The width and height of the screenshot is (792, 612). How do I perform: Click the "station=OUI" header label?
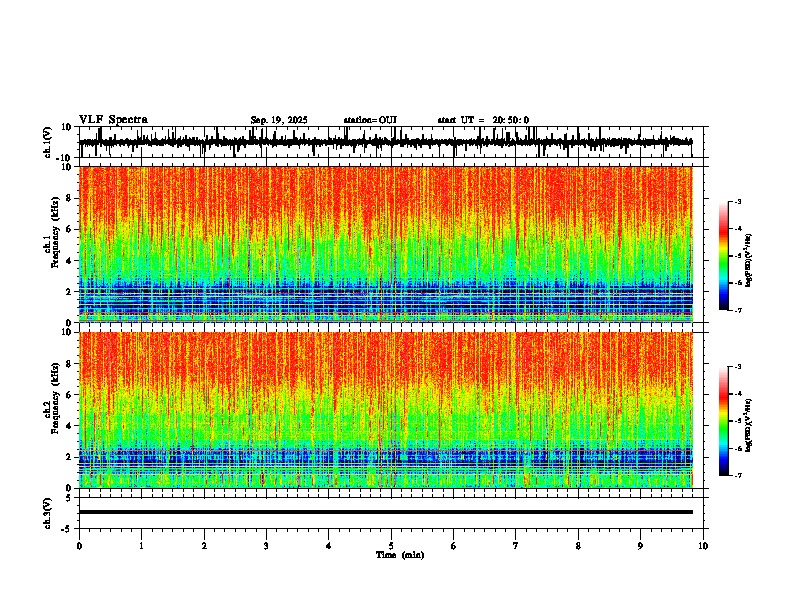pos(370,120)
